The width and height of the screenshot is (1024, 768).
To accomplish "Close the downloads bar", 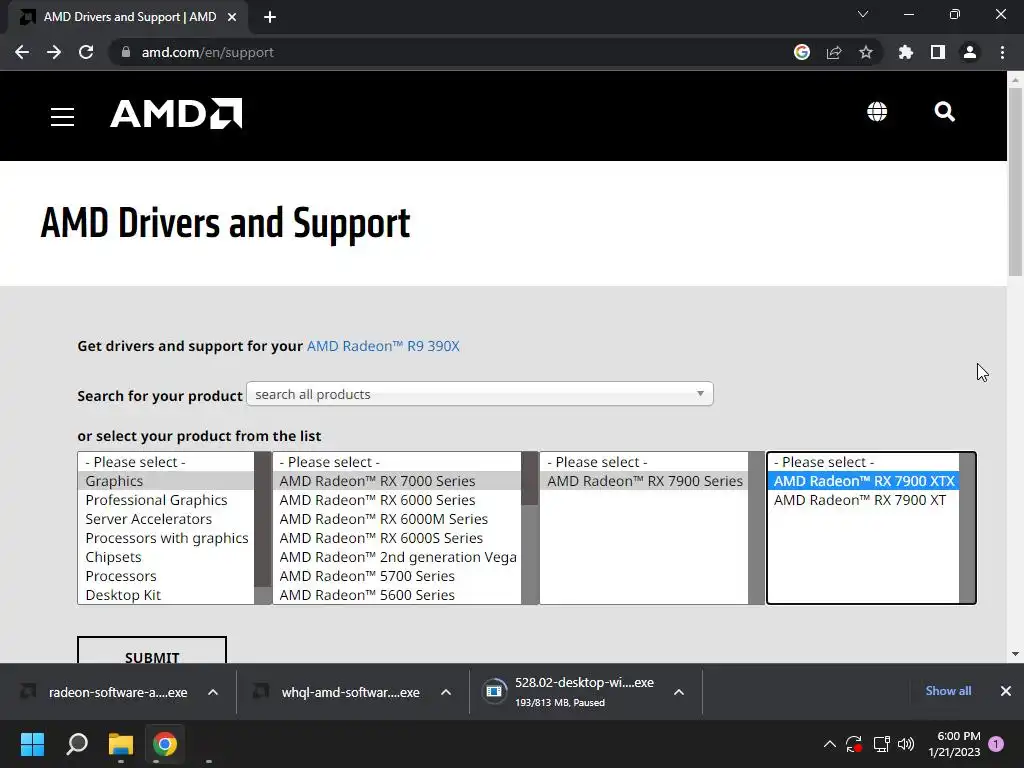I will (1006, 691).
